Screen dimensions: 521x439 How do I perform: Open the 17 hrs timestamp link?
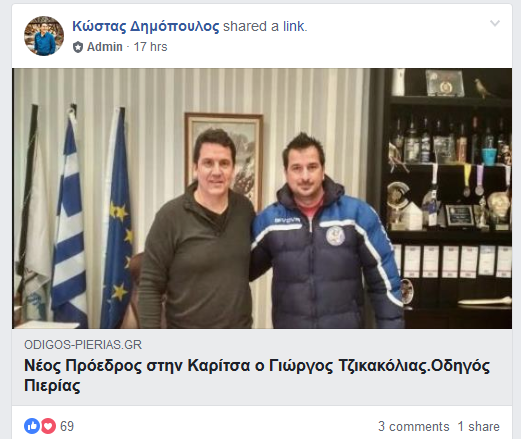[150, 47]
